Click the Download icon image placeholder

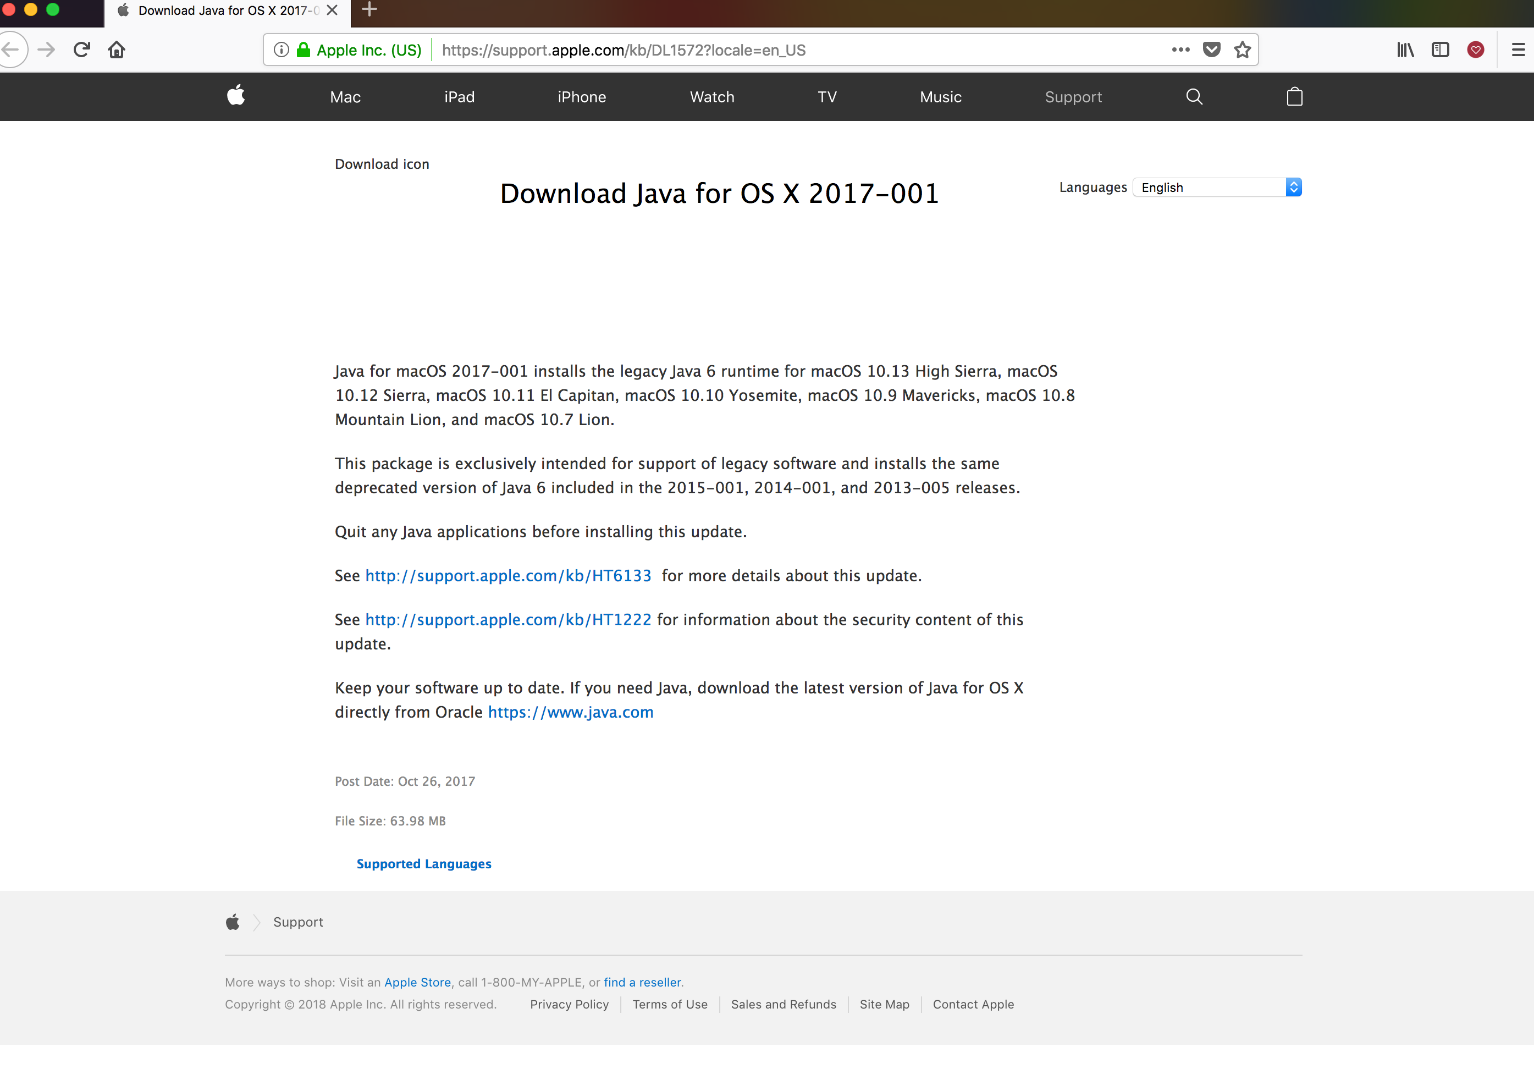tap(382, 164)
